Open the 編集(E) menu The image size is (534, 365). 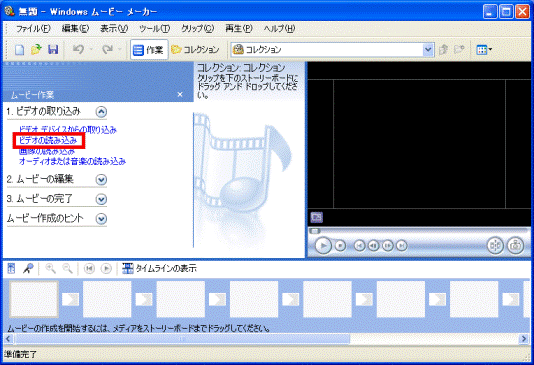(75, 29)
